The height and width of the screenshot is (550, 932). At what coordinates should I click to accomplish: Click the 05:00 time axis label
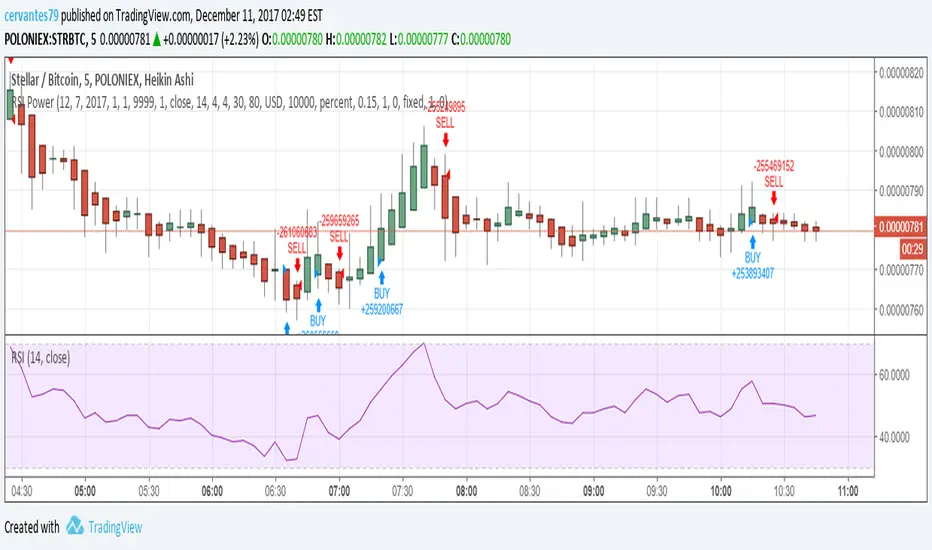(x=85, y=491)
